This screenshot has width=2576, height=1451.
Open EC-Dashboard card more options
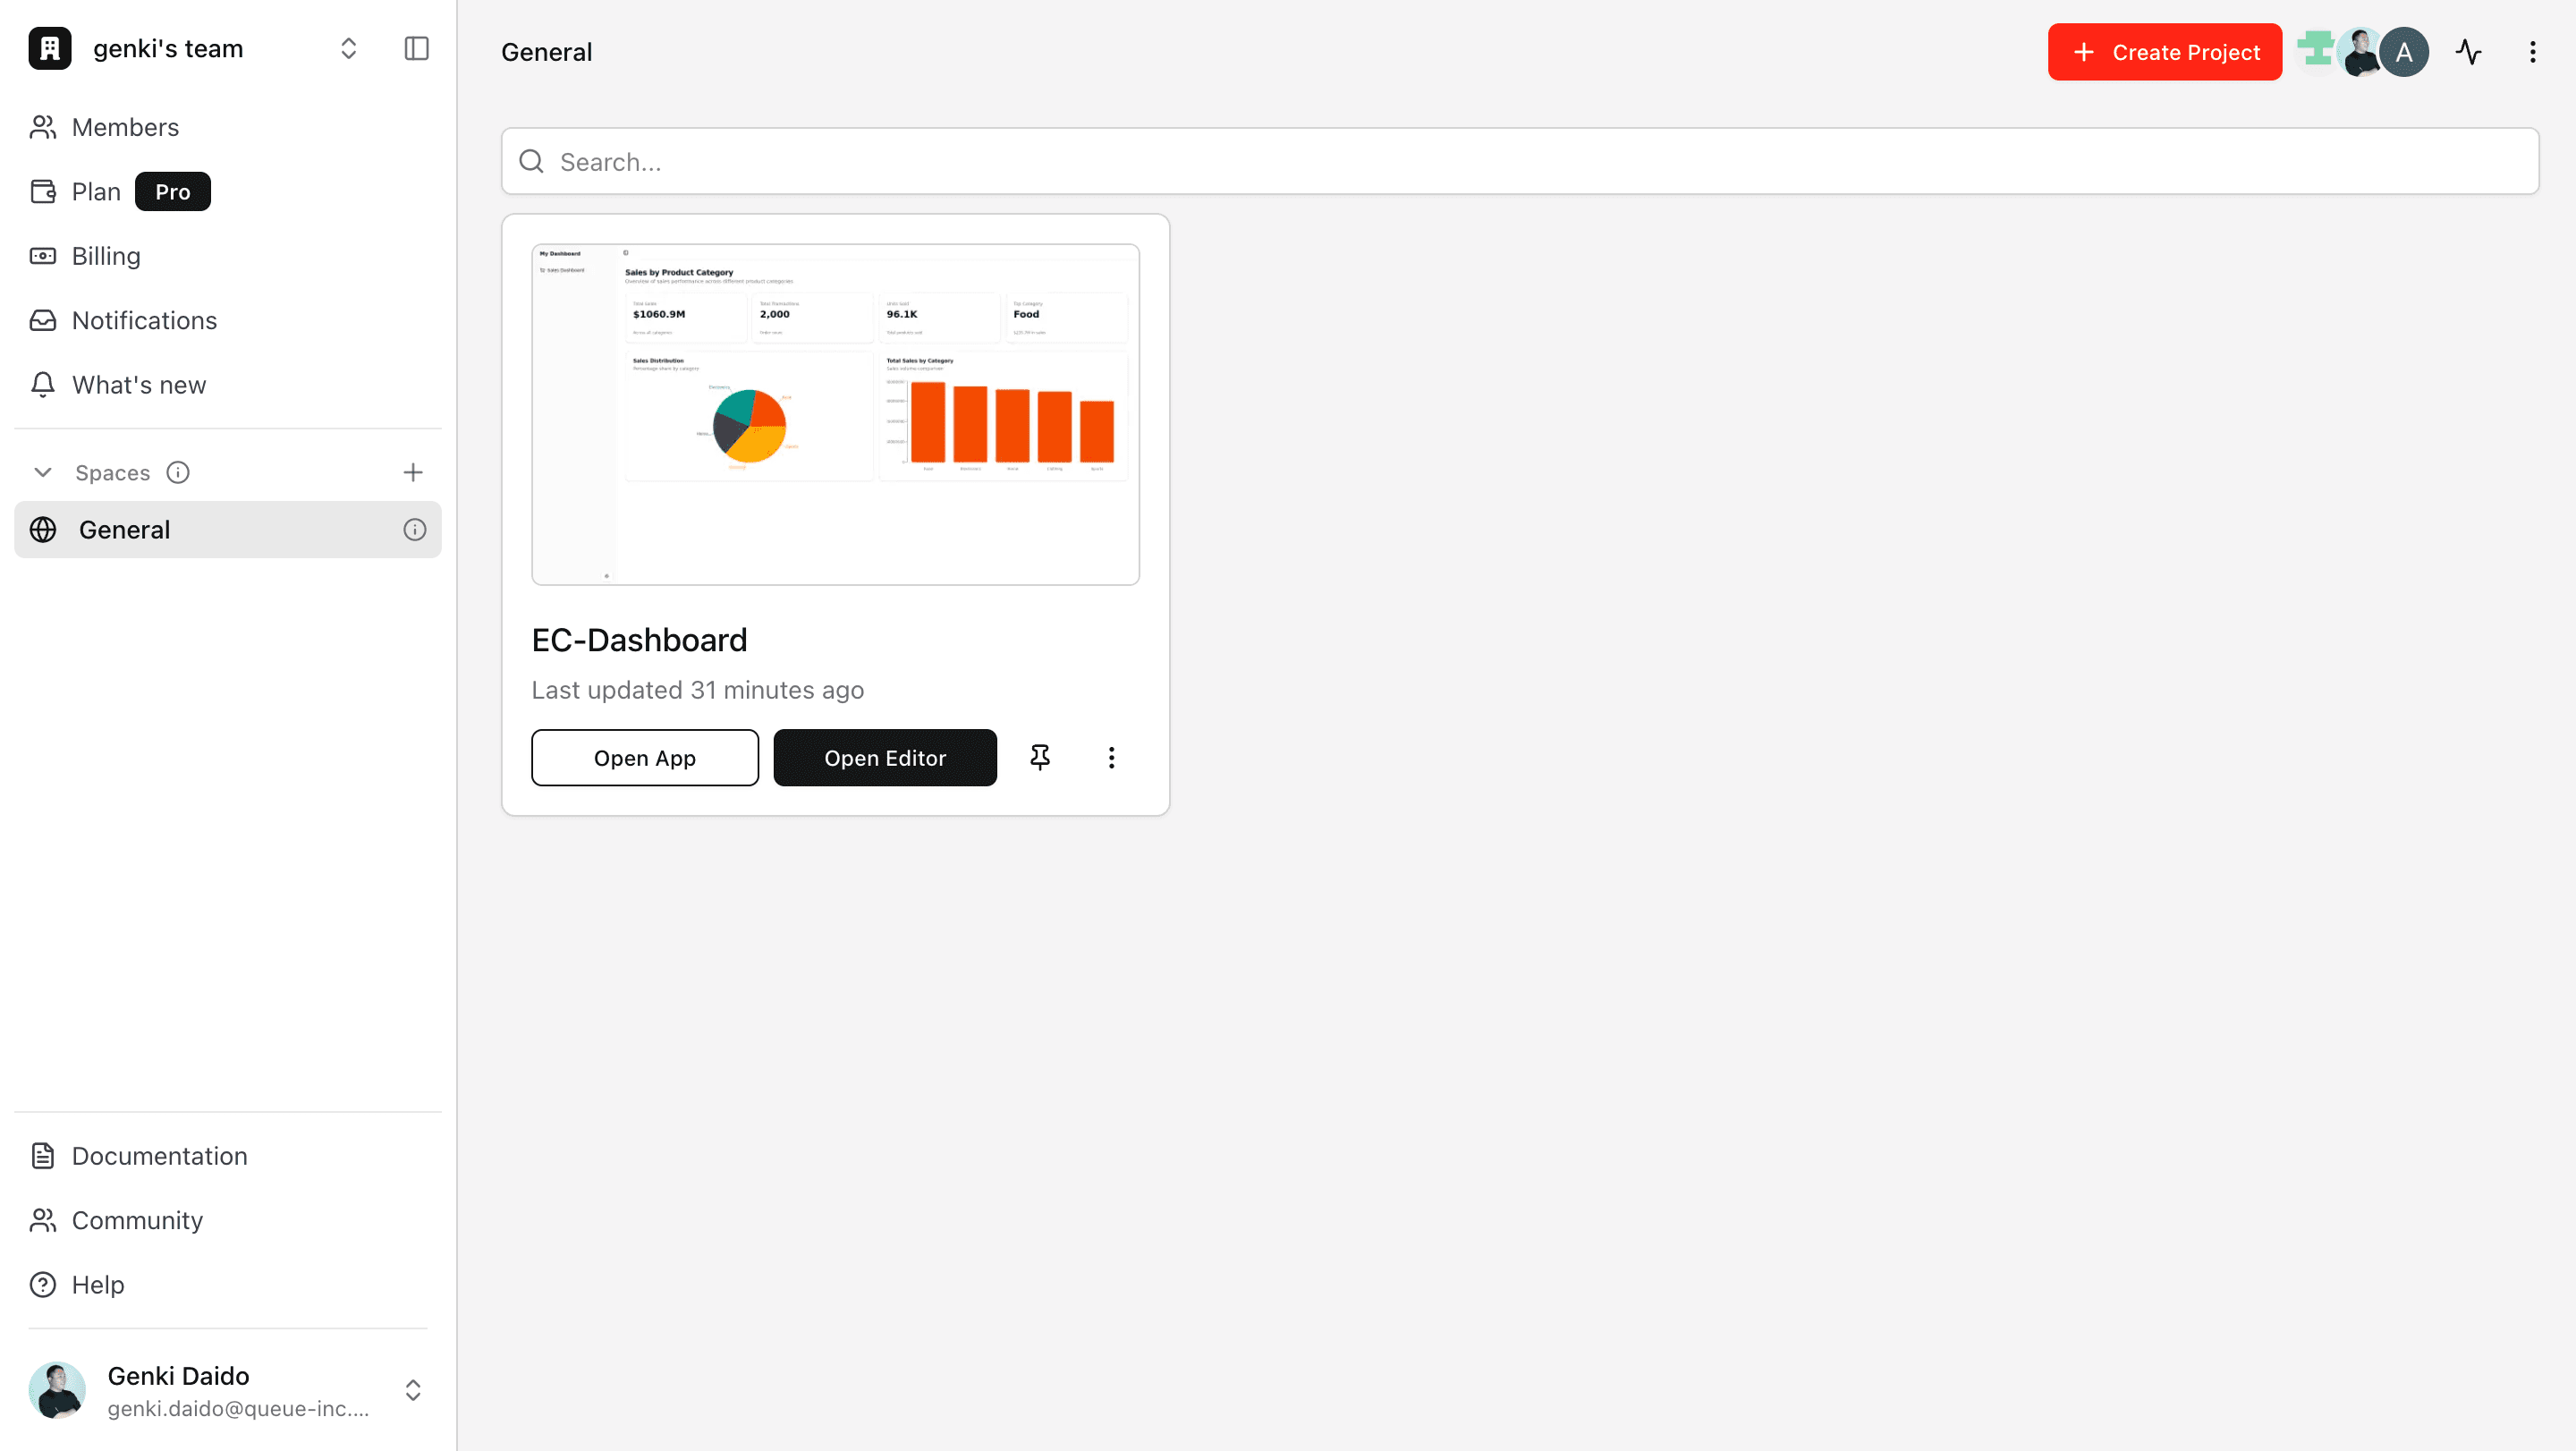click(1111, 757)
